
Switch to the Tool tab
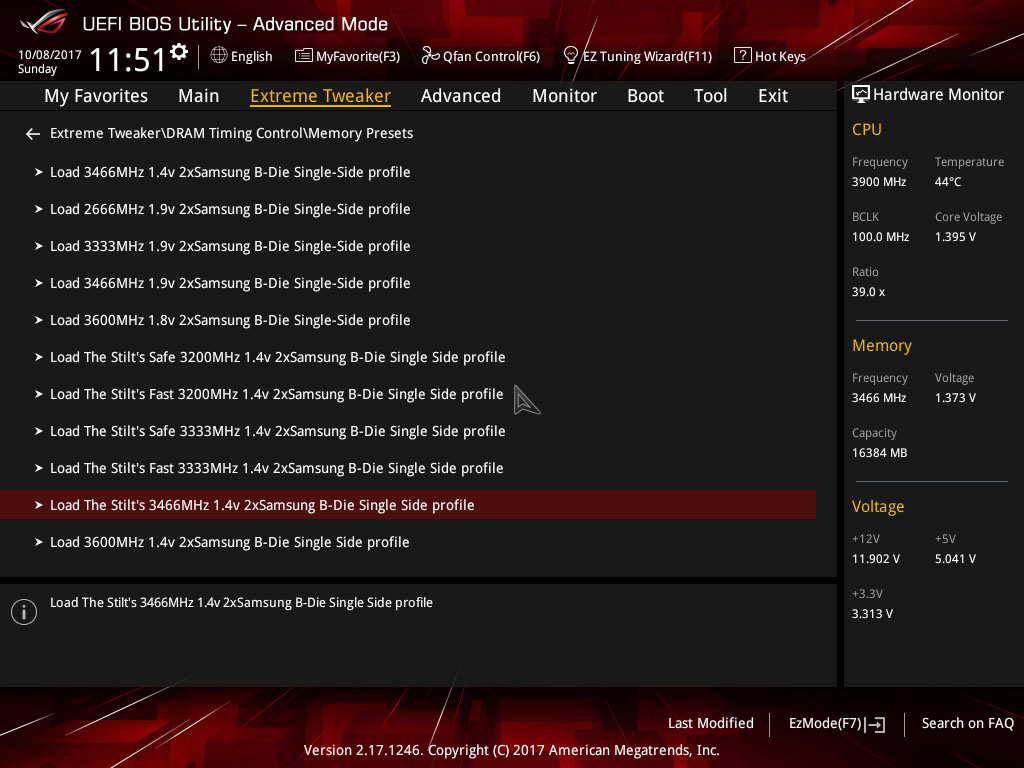point(711,96)
